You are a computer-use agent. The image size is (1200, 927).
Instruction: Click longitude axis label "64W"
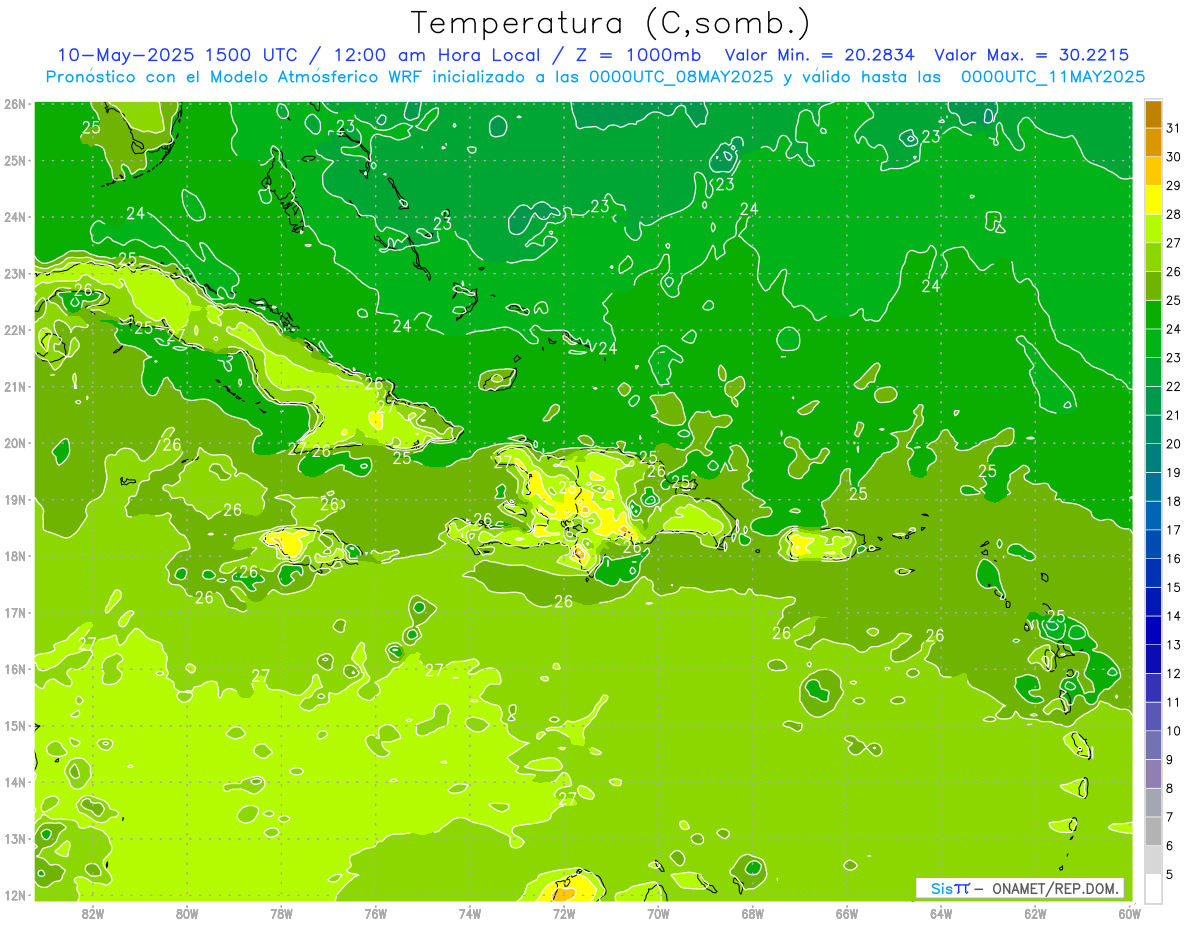click(x=941, y=913)
